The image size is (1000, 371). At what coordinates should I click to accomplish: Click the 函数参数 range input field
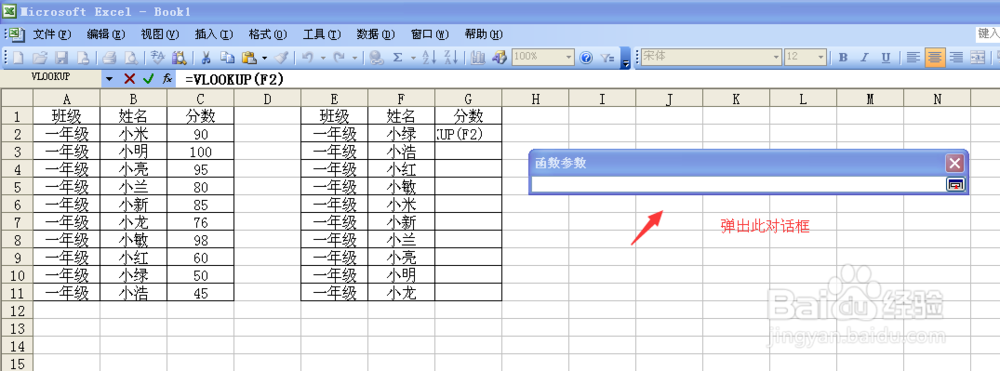[738, 184]
